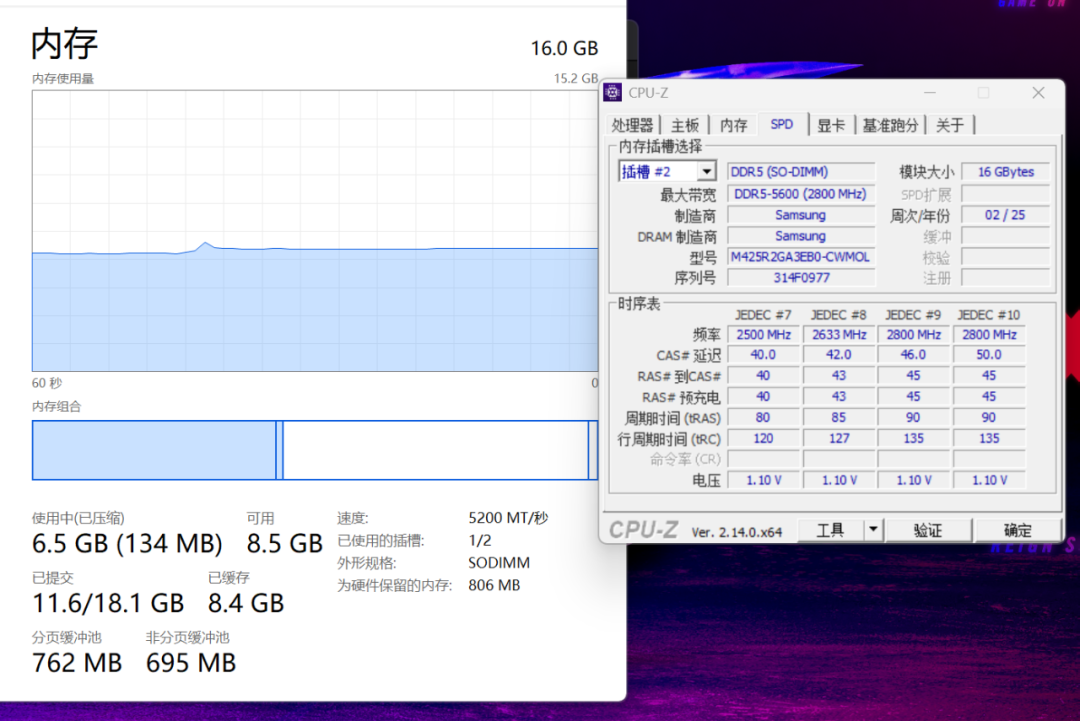Click the serial number 314F0977
This screenshot has width=1080, height=721.
click(x=800, y=278)
